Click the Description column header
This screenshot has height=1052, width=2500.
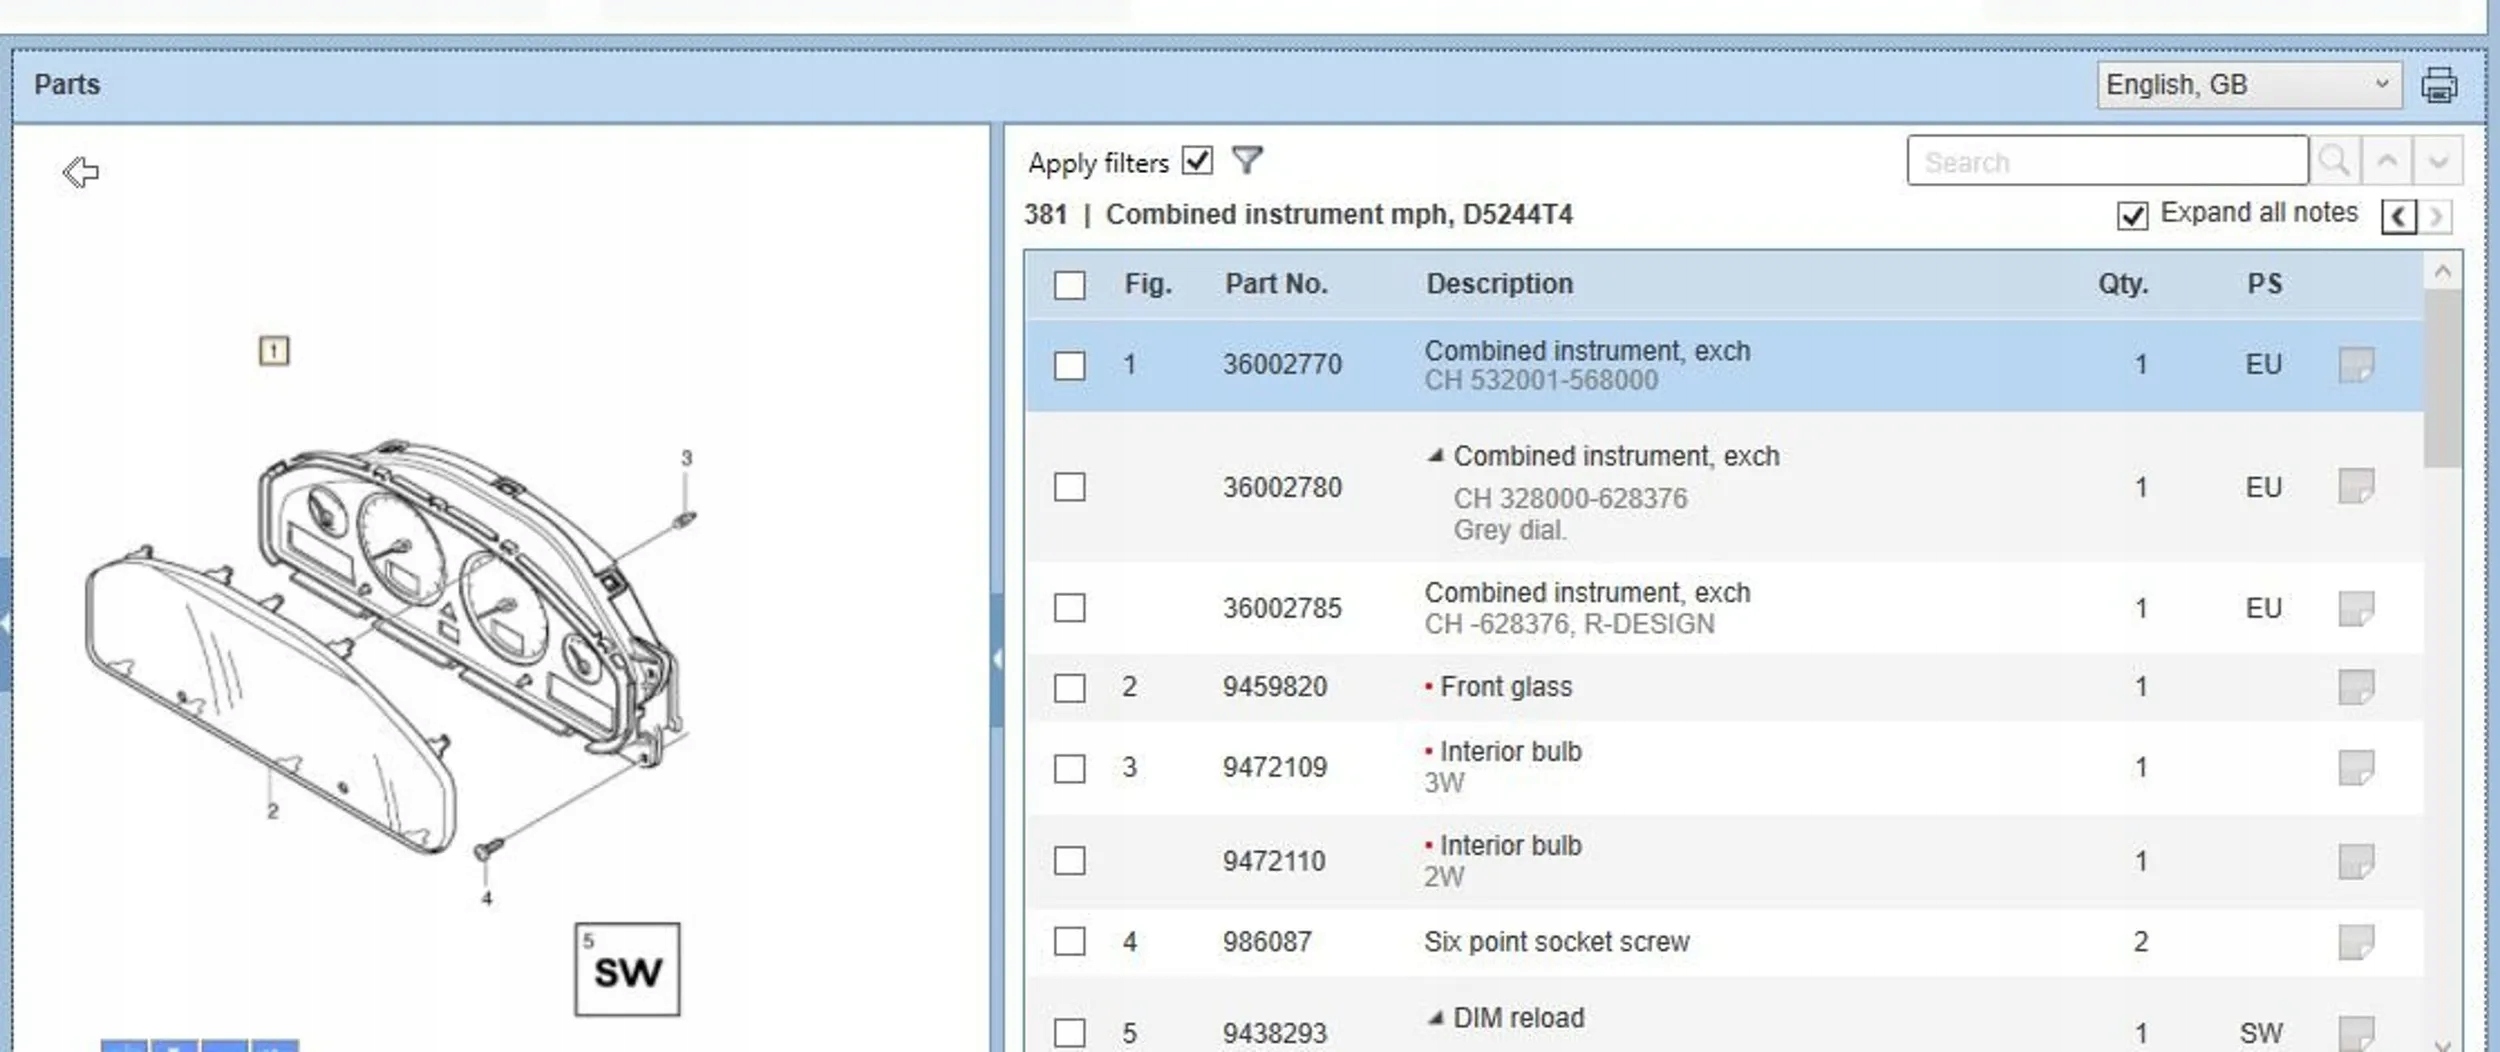[x=1499, y=284]
